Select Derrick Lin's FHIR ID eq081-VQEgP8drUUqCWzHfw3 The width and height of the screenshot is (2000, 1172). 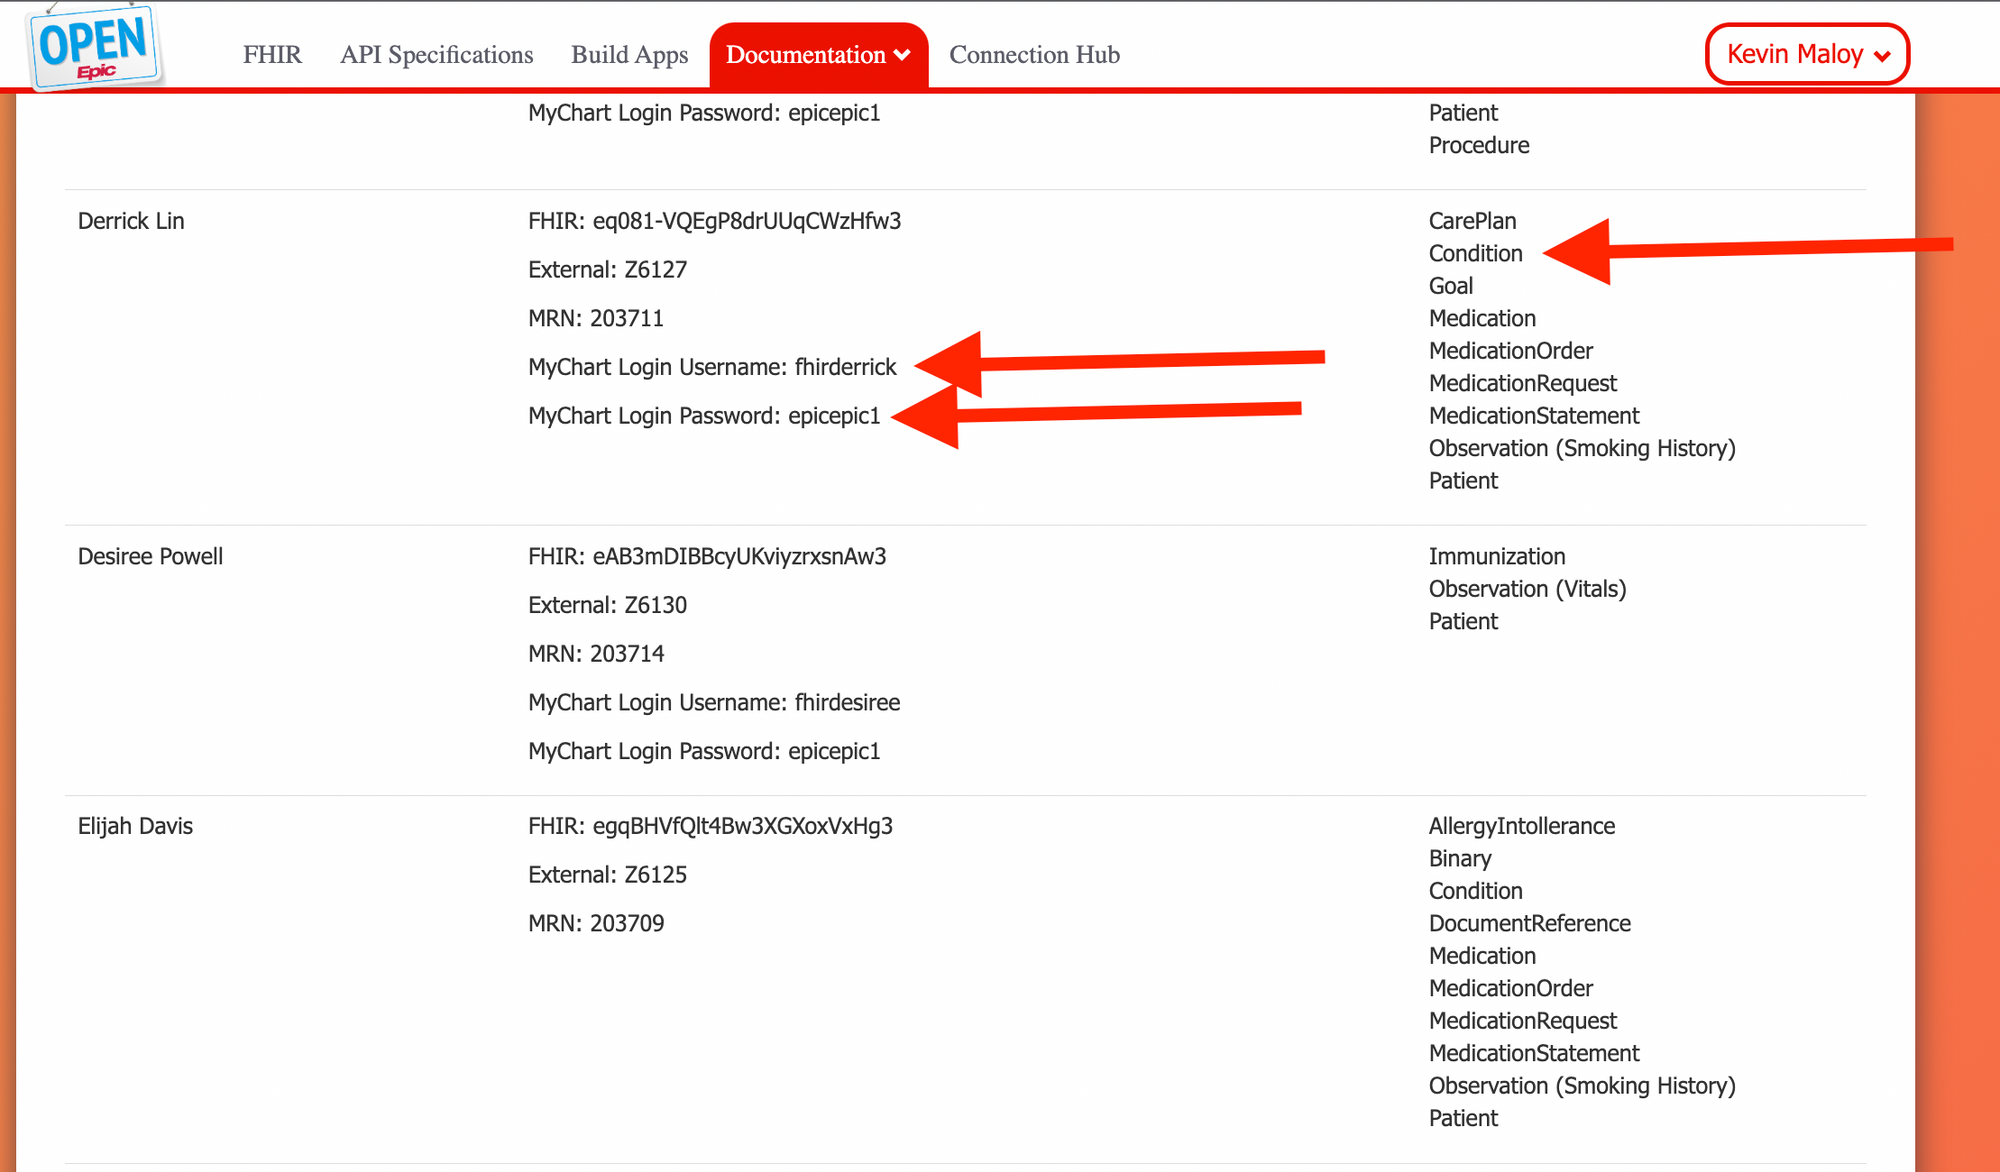(715, 221)
